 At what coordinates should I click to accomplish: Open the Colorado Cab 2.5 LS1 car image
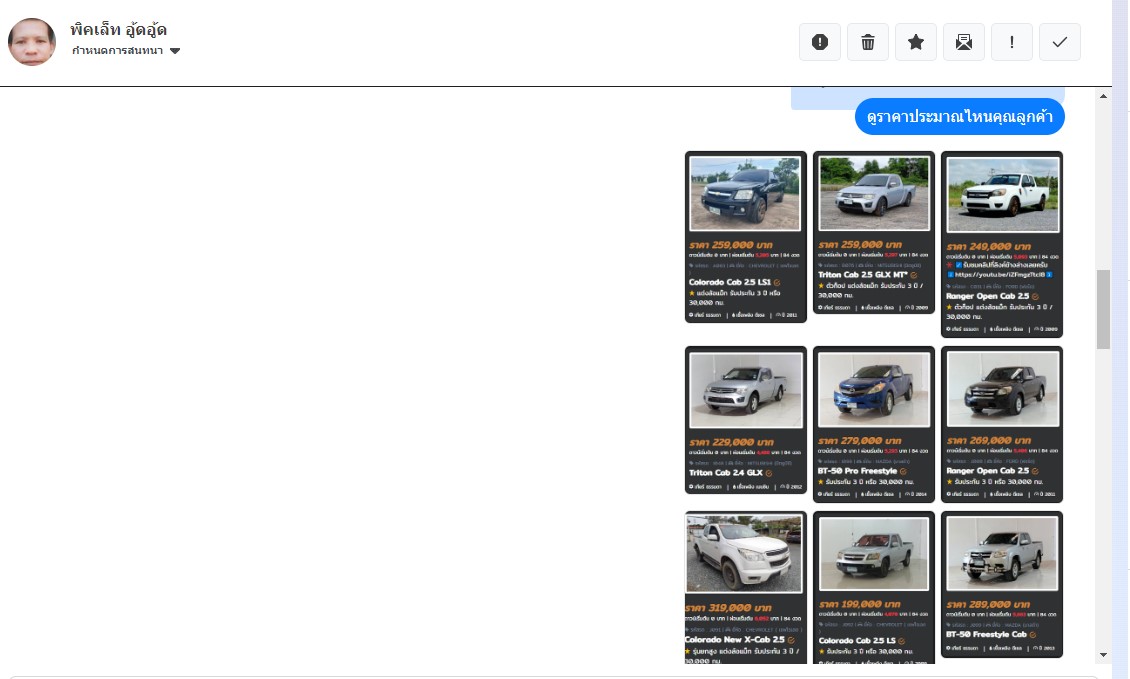point(745,237)
